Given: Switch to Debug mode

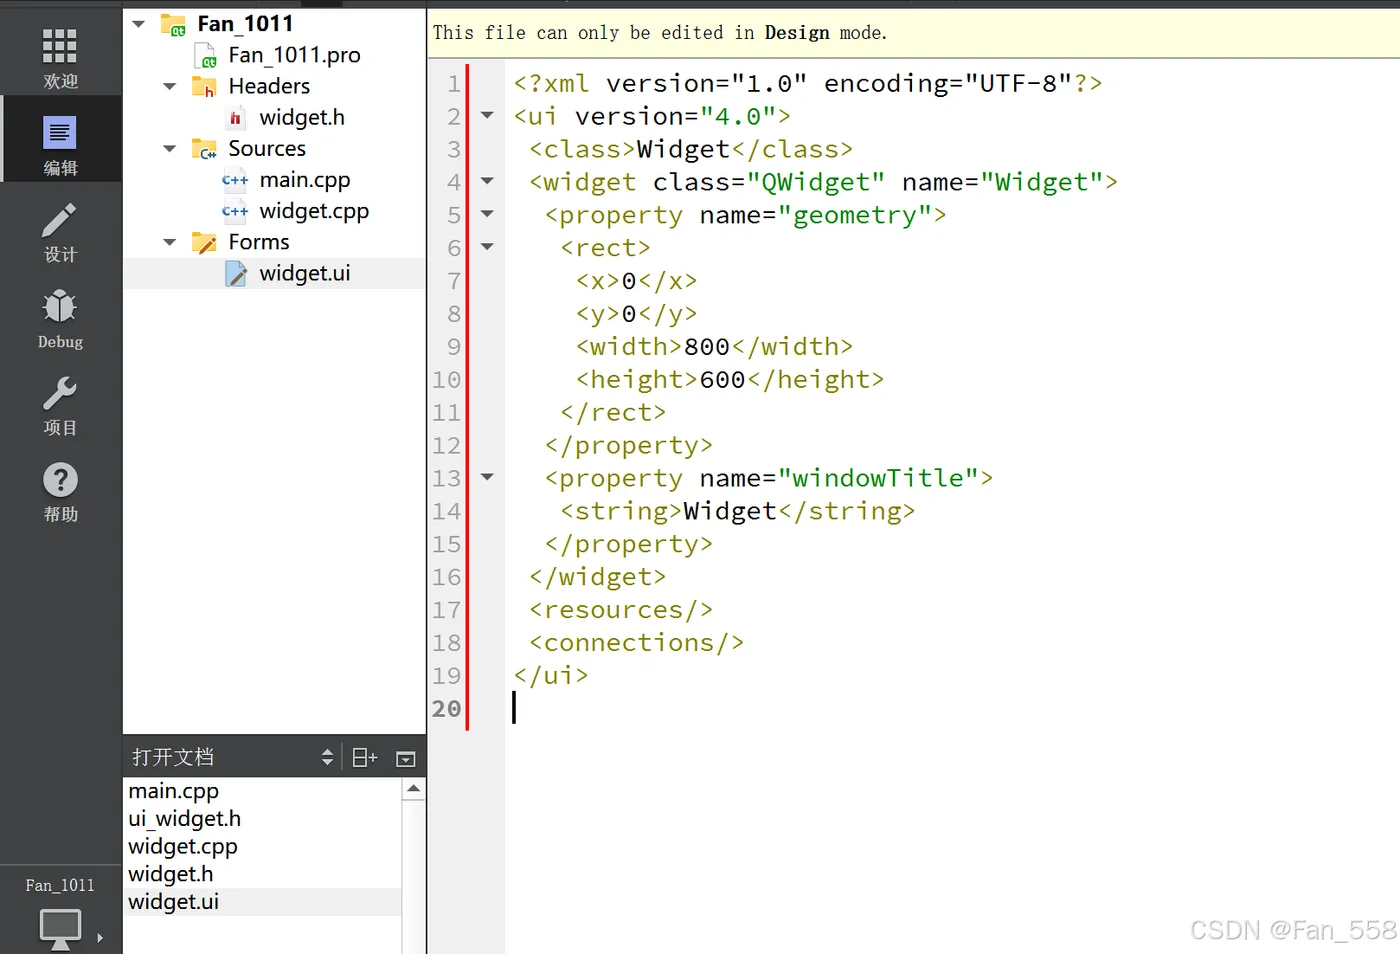Looking at the screenshot, I should click(x=60, y=318).
